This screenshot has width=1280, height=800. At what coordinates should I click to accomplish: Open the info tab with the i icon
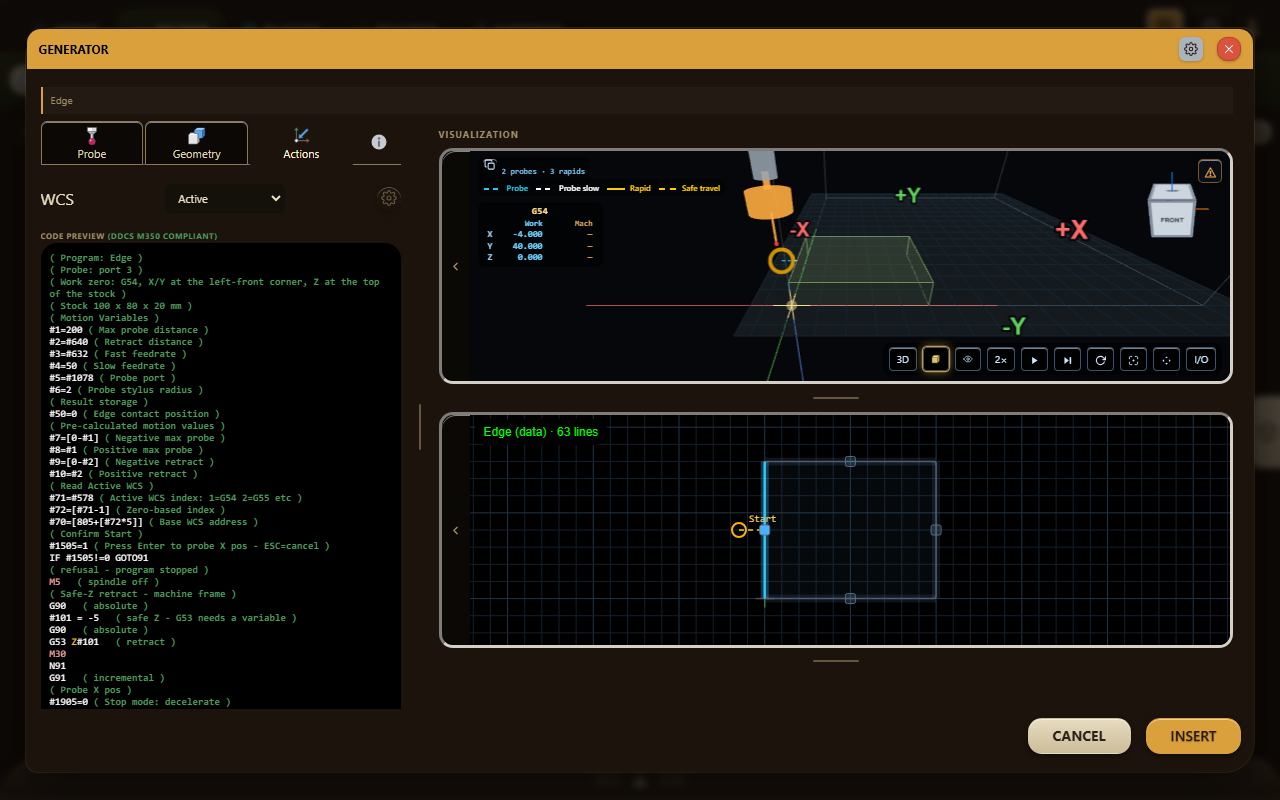[x=378, y=142]
